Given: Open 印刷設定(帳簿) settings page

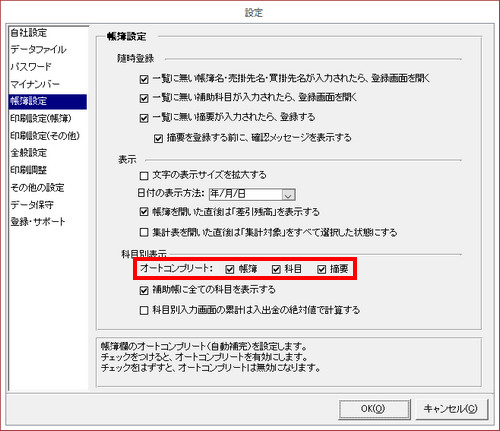Looking at the screenshot, I should [x=41, y=118].
